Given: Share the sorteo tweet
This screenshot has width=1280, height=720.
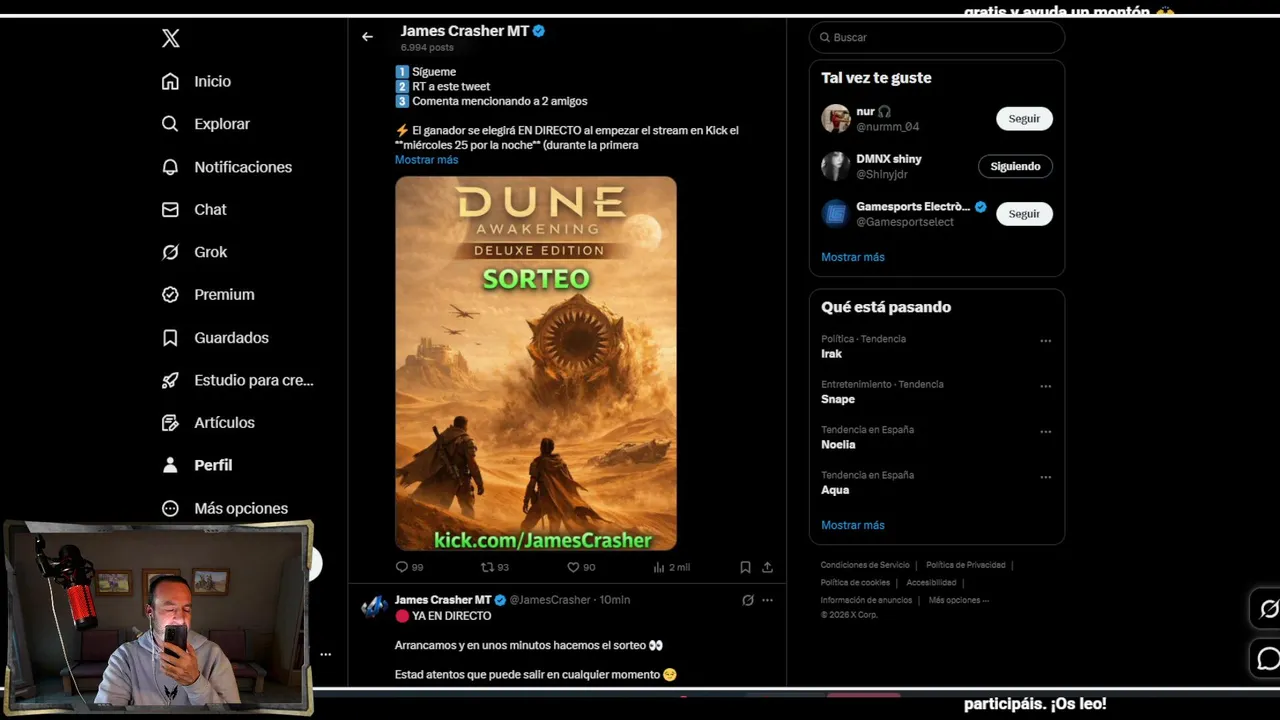Looking at the screenshot, I should [767, 567].
